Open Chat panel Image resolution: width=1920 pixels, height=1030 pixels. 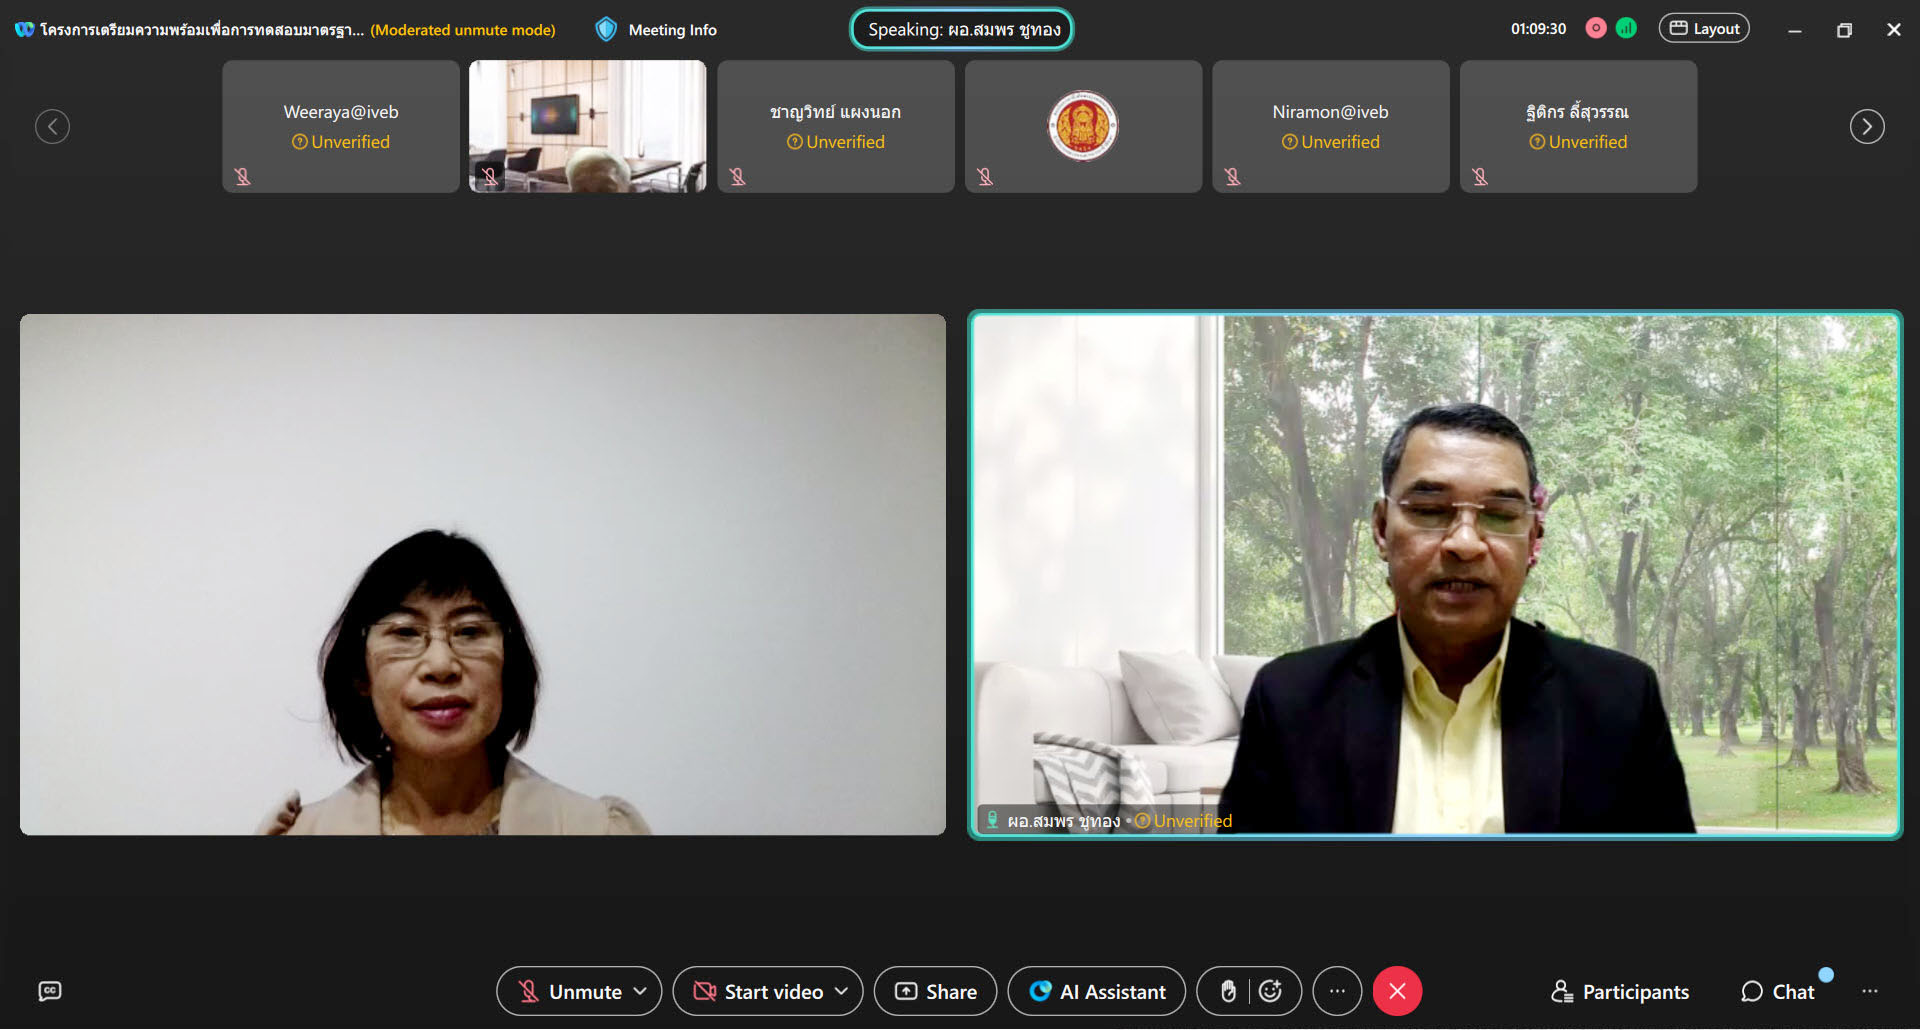(1778, 992)
